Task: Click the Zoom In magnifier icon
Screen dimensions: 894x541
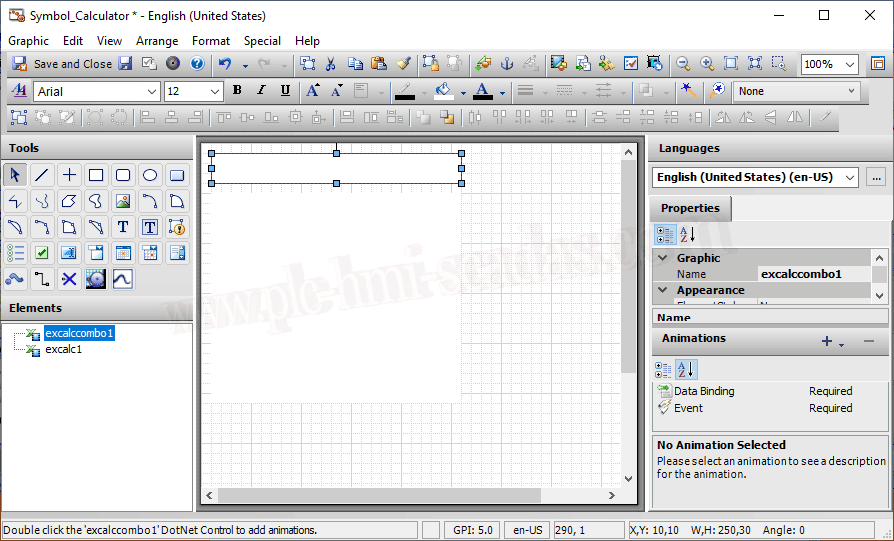Action: [x=707, y=64]
